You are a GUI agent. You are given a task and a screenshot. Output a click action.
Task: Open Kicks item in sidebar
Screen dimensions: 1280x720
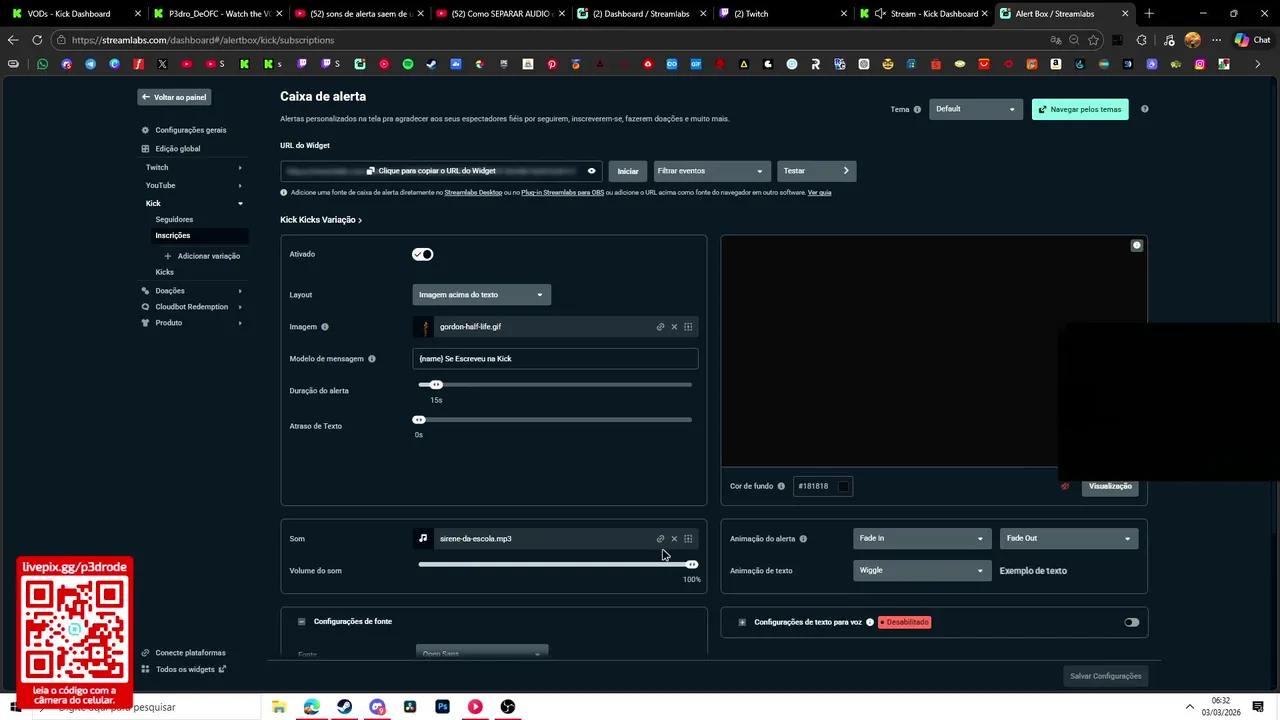point(165,272)
